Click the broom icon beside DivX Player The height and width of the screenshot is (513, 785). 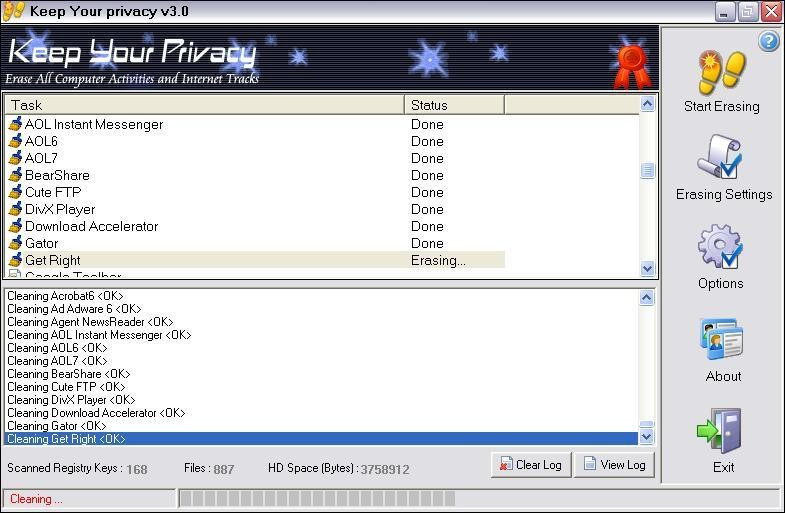pyautogui.click(x=16, y=209)
